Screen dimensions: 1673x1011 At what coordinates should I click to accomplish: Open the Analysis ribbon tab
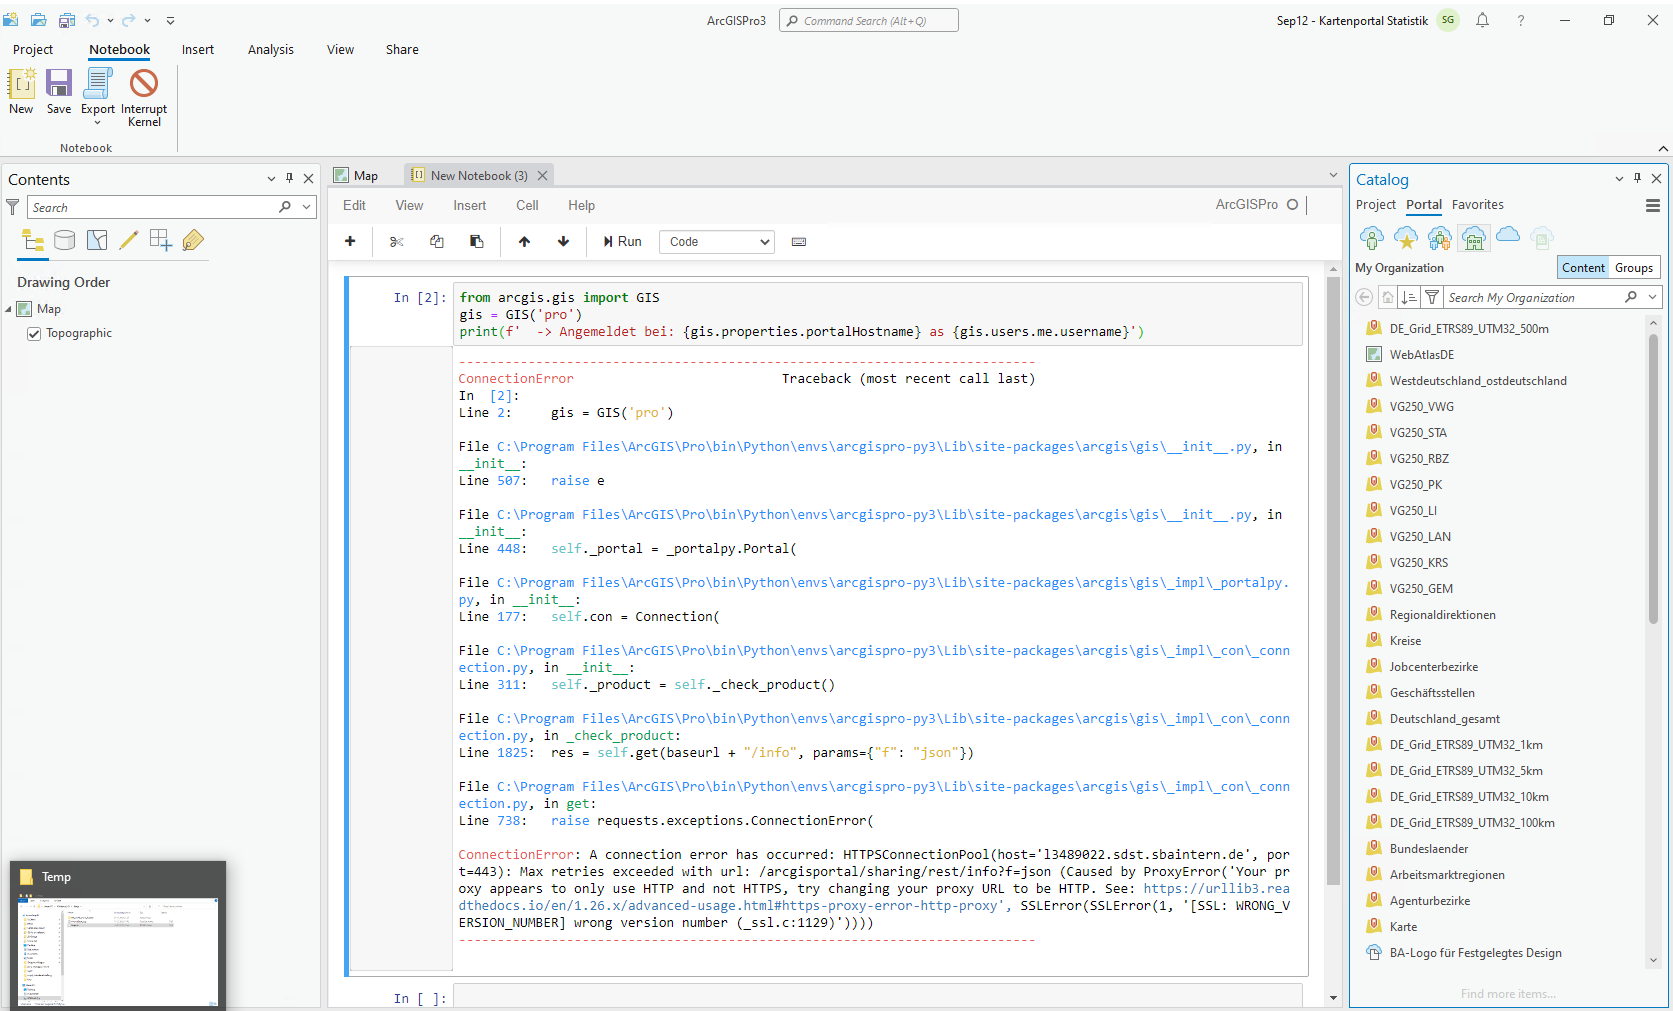pos(270,49)
